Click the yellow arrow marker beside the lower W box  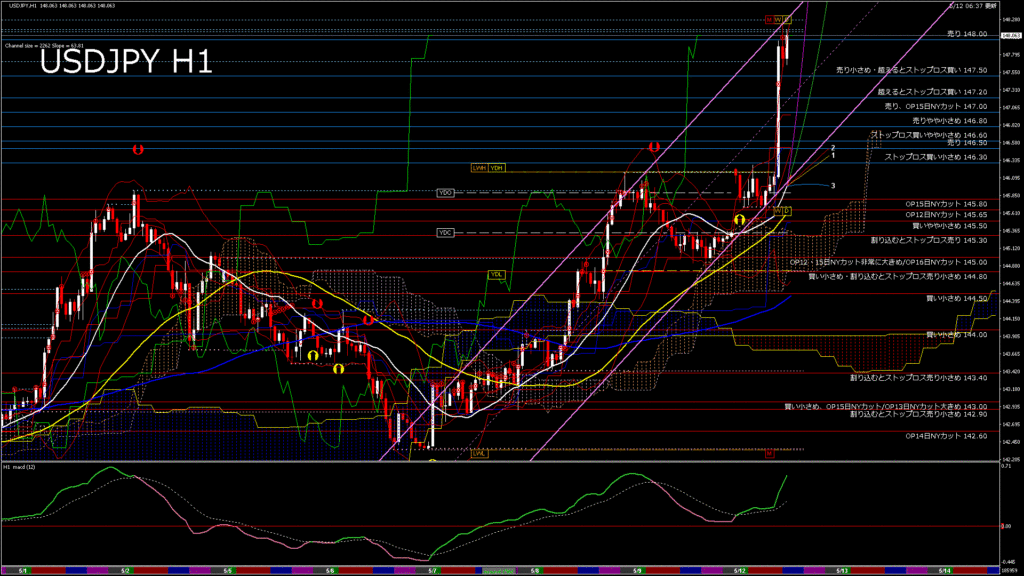tap(739, 219)
